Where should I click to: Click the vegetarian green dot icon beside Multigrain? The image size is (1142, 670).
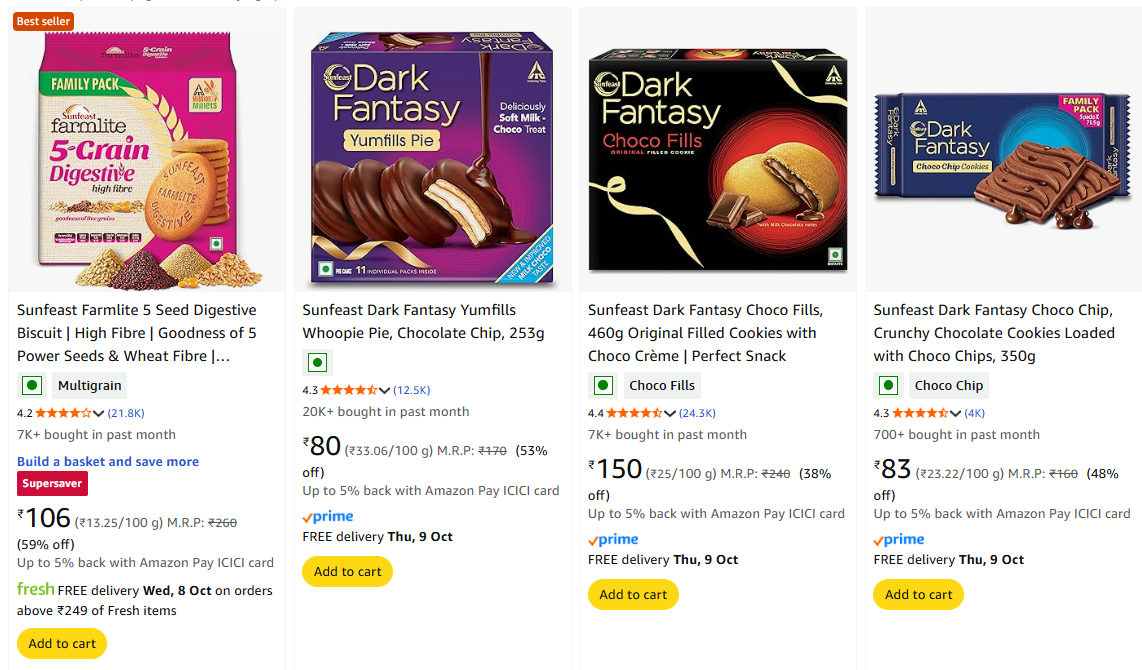pos(32,385)
